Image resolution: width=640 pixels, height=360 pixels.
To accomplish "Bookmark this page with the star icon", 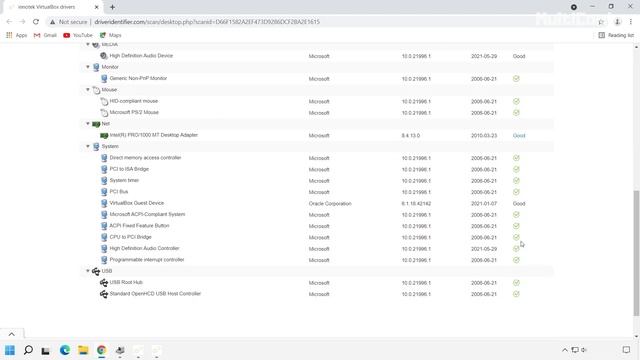I will 601,22.
